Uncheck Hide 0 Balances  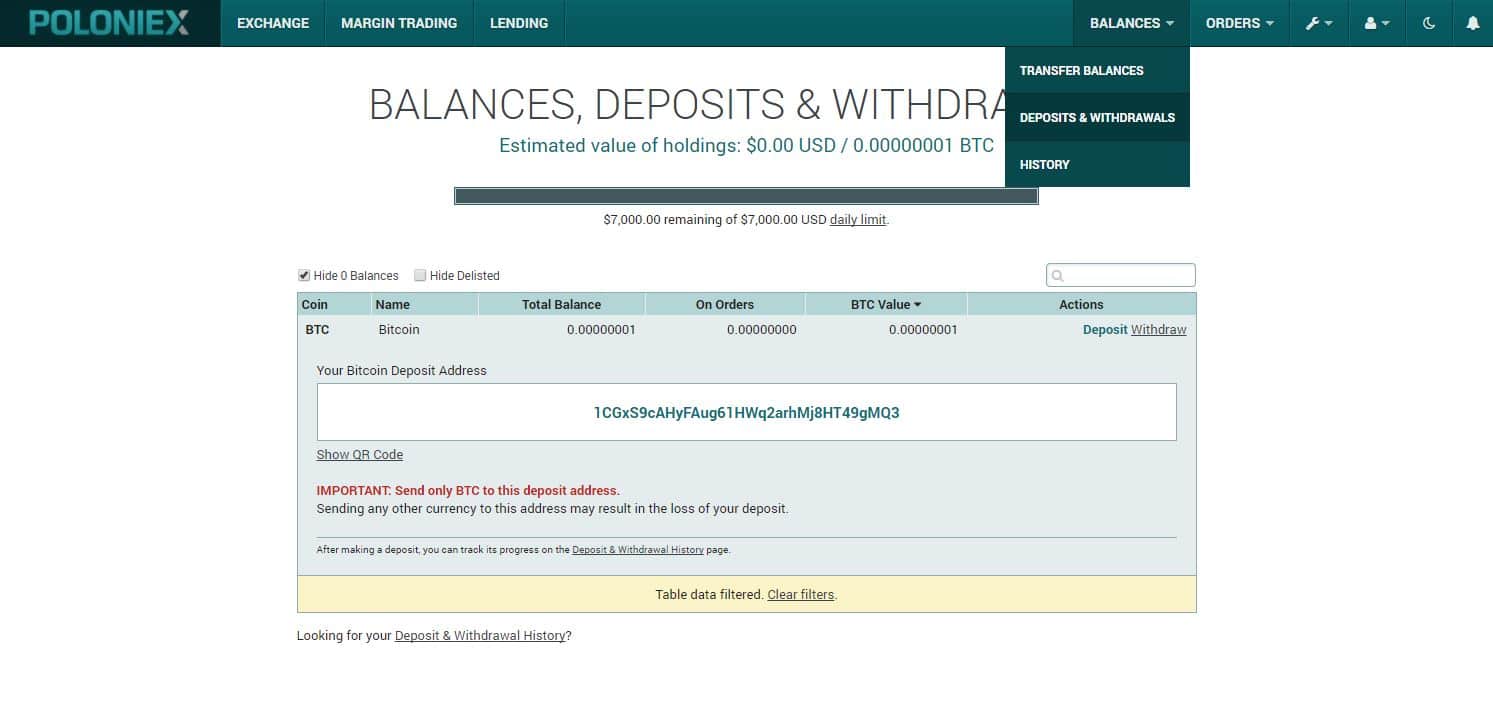pos(303,275)
